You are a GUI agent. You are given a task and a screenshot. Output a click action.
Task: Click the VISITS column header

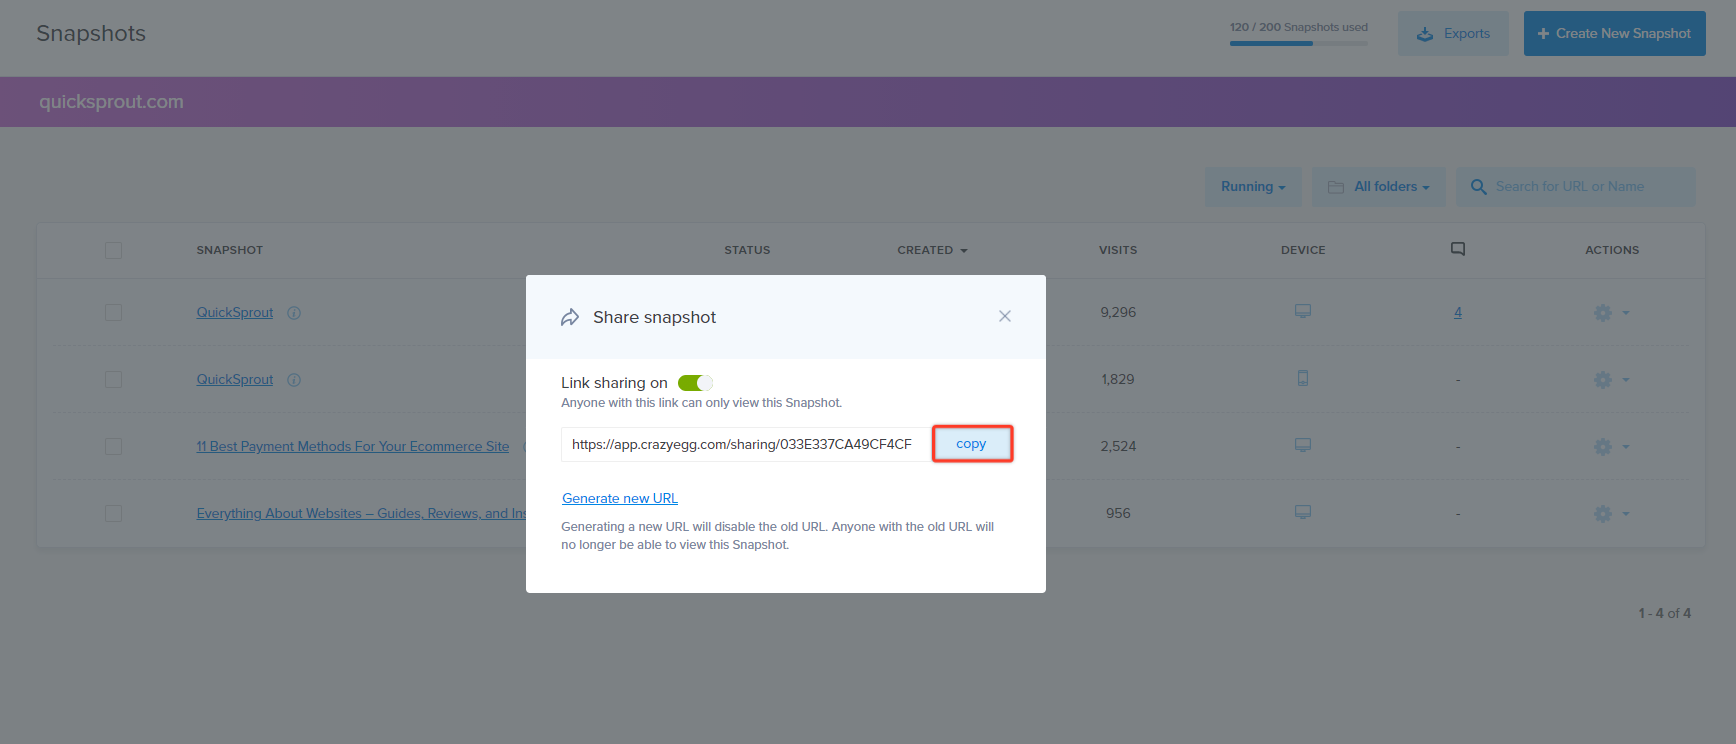(1118, 250)
